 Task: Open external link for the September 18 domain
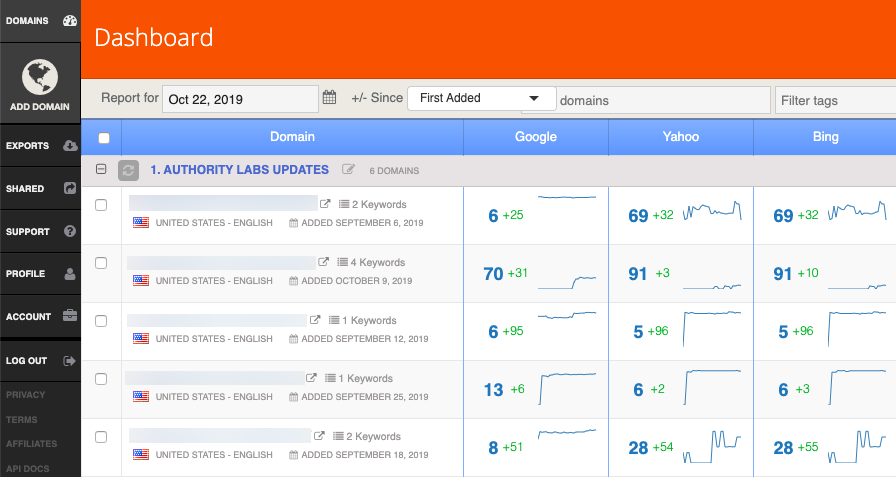click(319, 436)
